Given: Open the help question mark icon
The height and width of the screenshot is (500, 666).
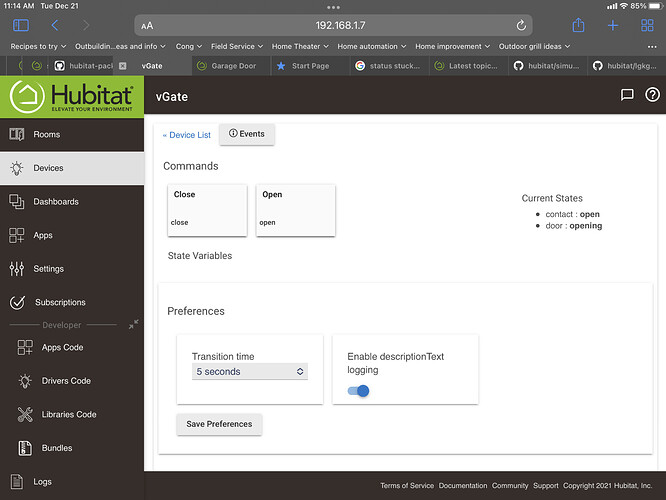Looking at the screenshot, I should click(652, 95).
